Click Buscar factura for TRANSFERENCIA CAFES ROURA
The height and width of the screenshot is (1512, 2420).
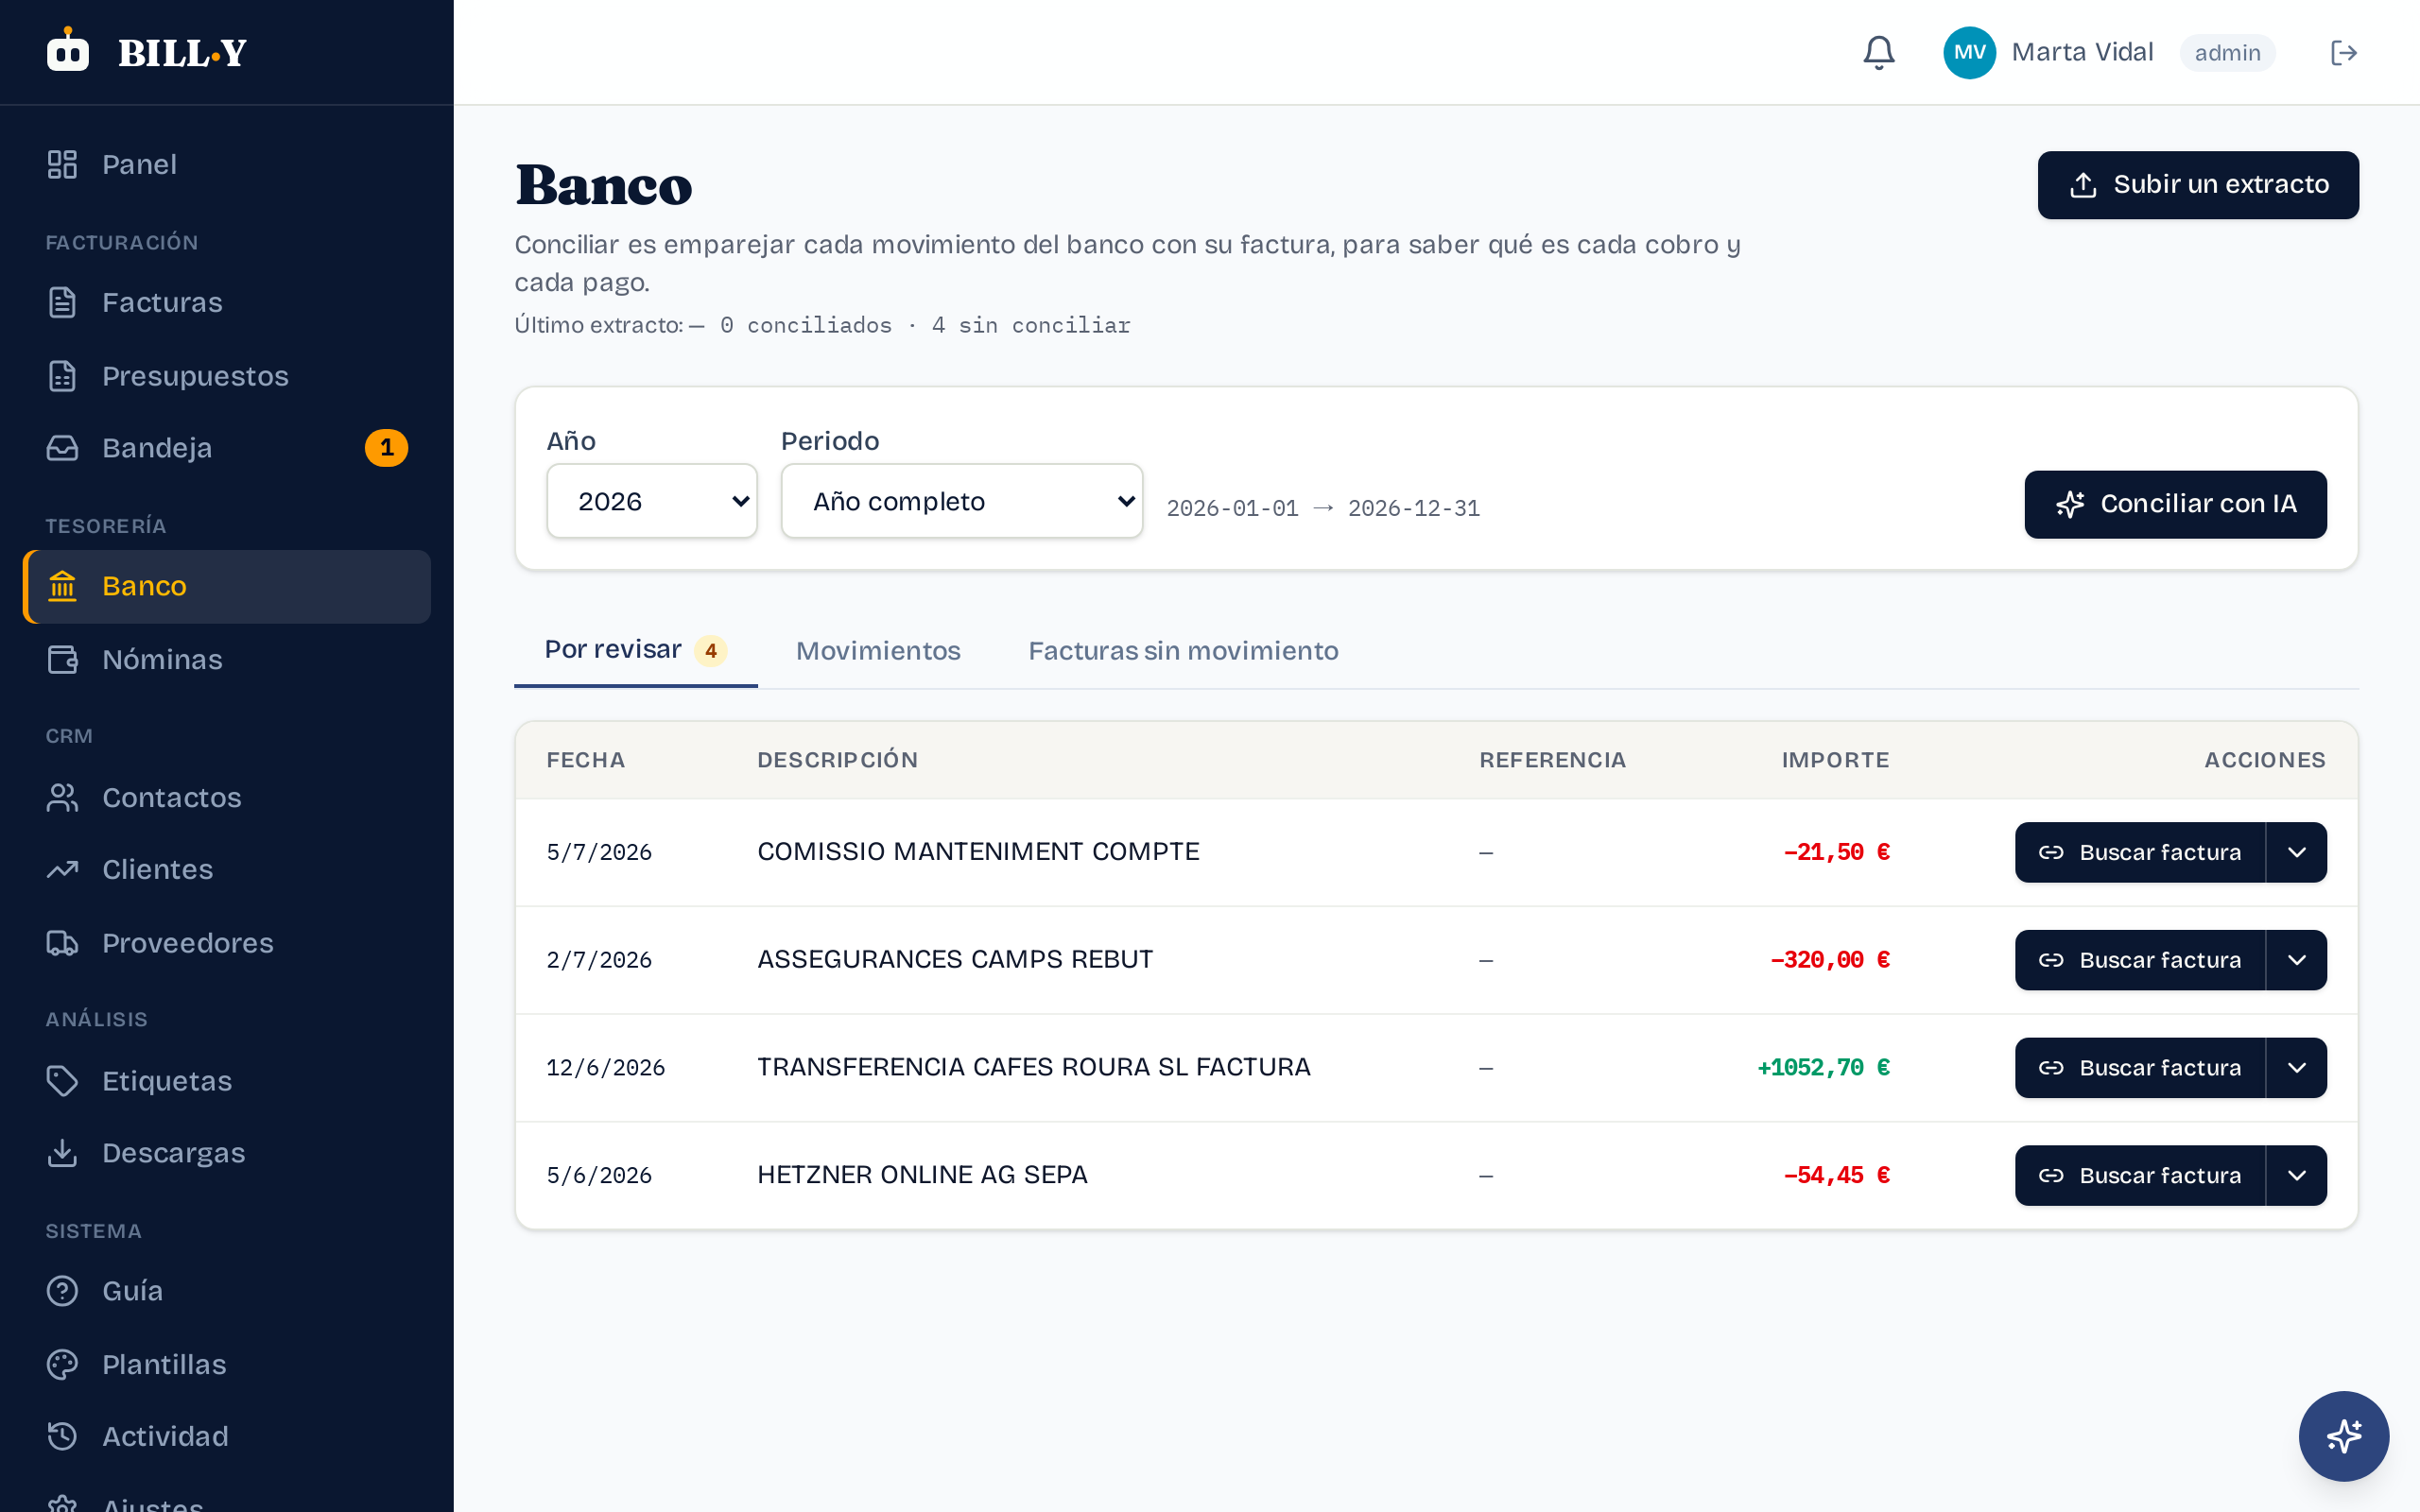pyautogui.click(x=2140, y=1068)
